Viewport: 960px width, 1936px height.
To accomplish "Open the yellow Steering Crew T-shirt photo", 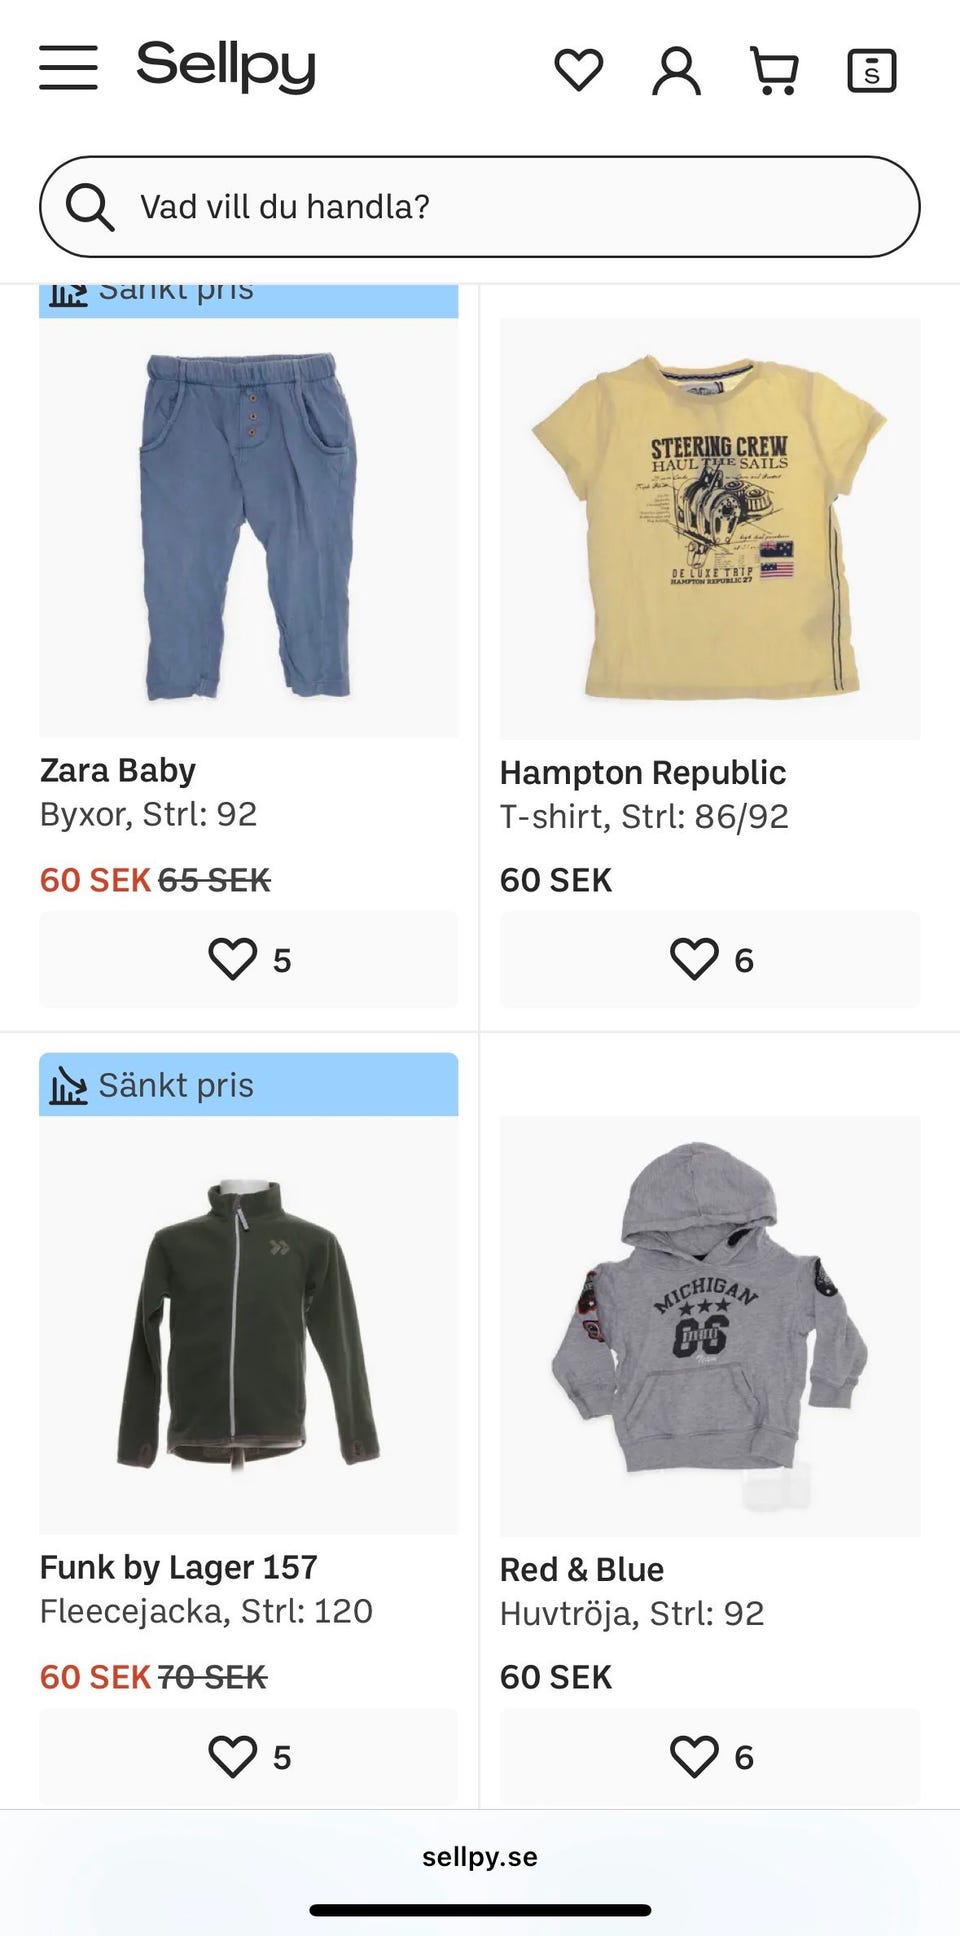I will [710, 528].
